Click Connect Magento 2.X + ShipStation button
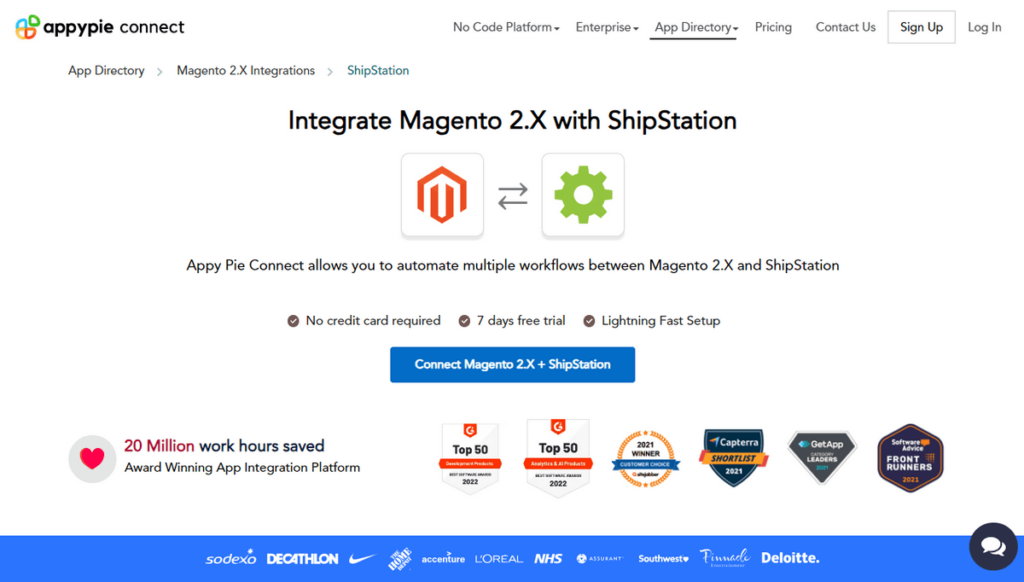Viewport: 1024px width, 582px height. [512, 364]
